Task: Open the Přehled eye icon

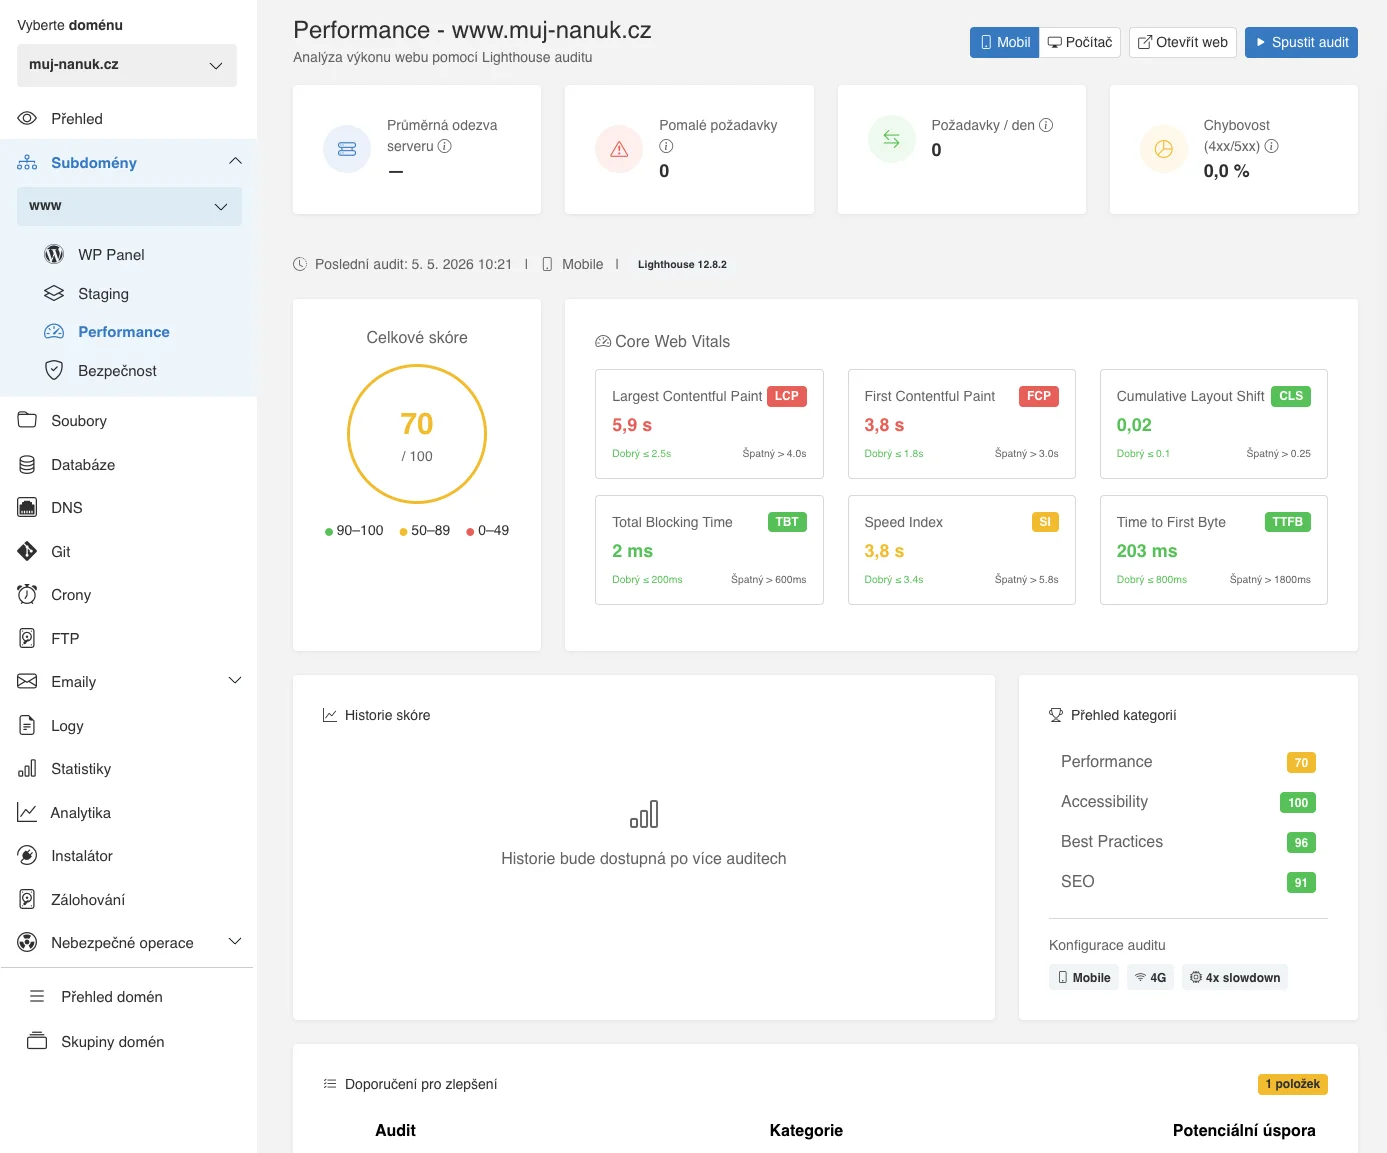Action: (27, 119)
